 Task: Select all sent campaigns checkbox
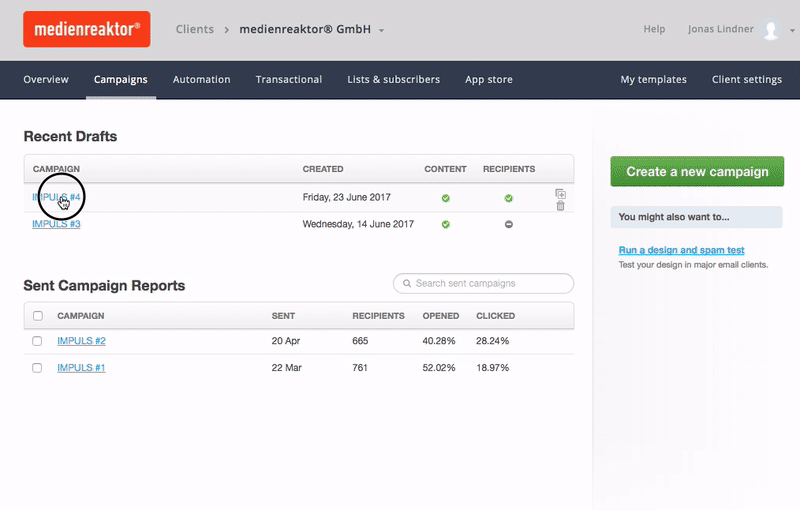coord(38,316)
